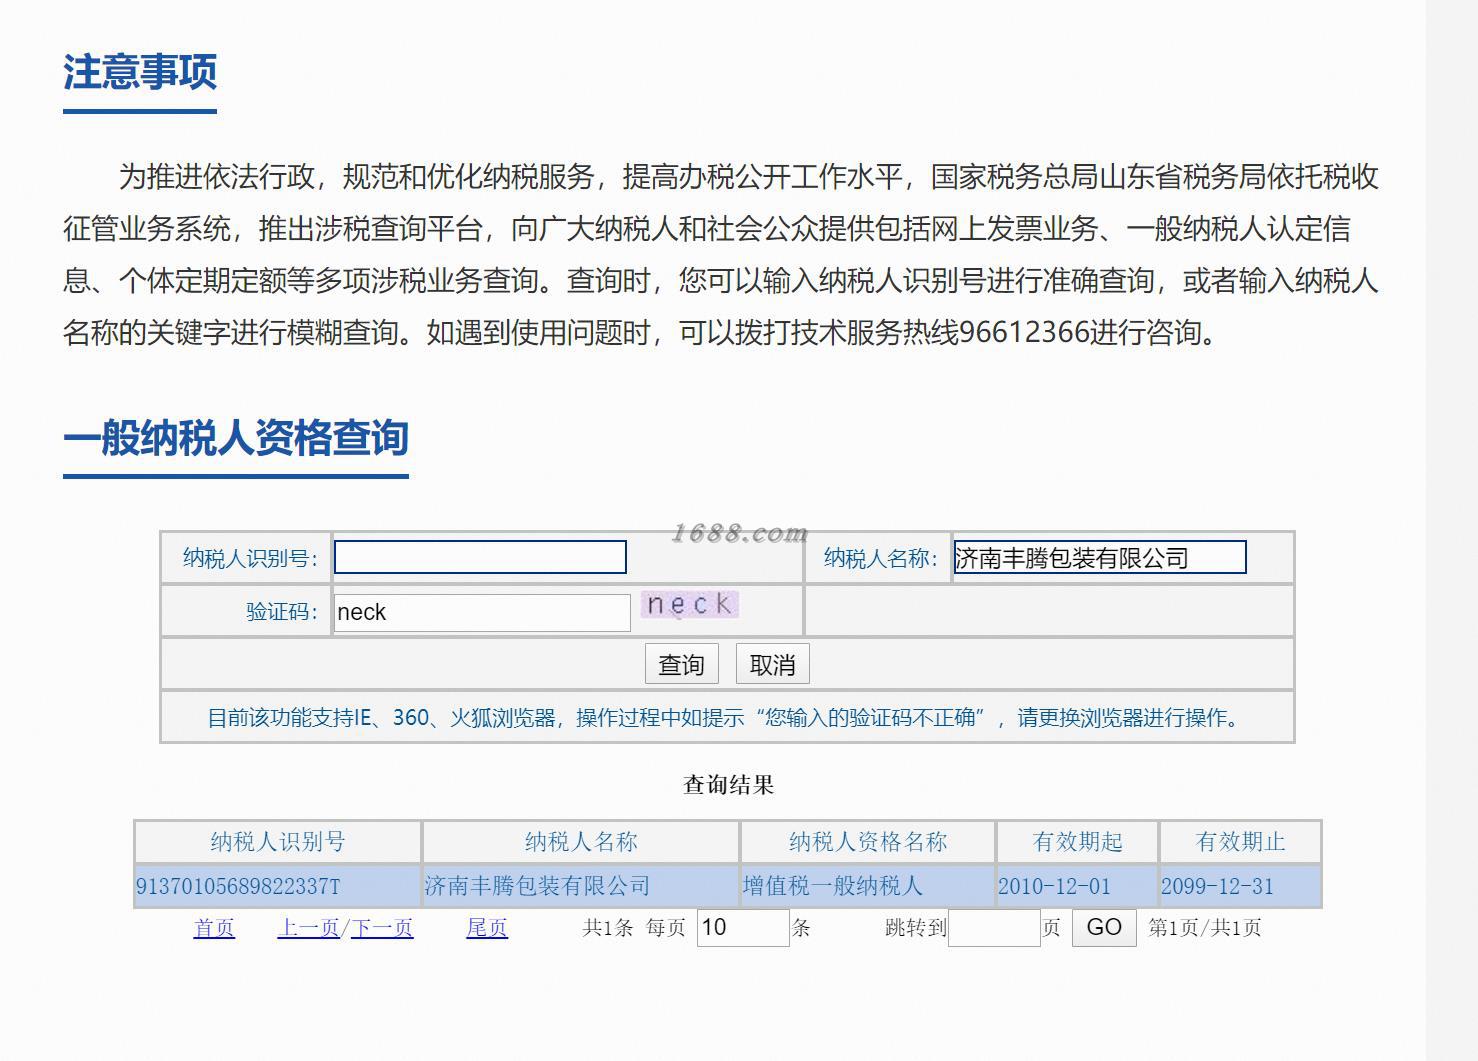1478x1061 pixels.
Task: Click the 查询 button
Action: (x=682, y=664)
